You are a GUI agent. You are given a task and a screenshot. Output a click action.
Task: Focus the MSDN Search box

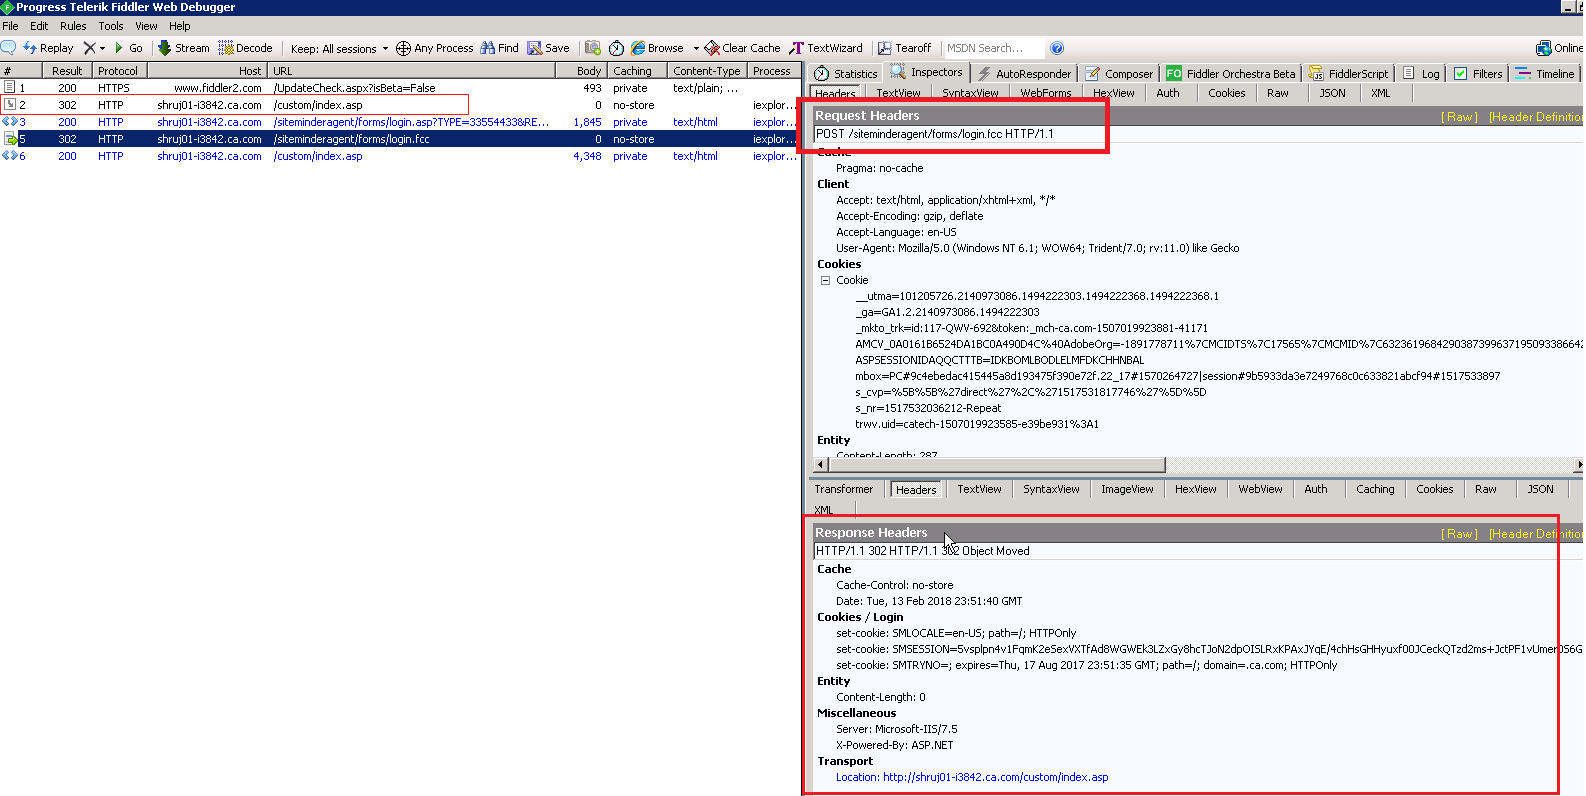pyautogui.click(x=992, y=48)
